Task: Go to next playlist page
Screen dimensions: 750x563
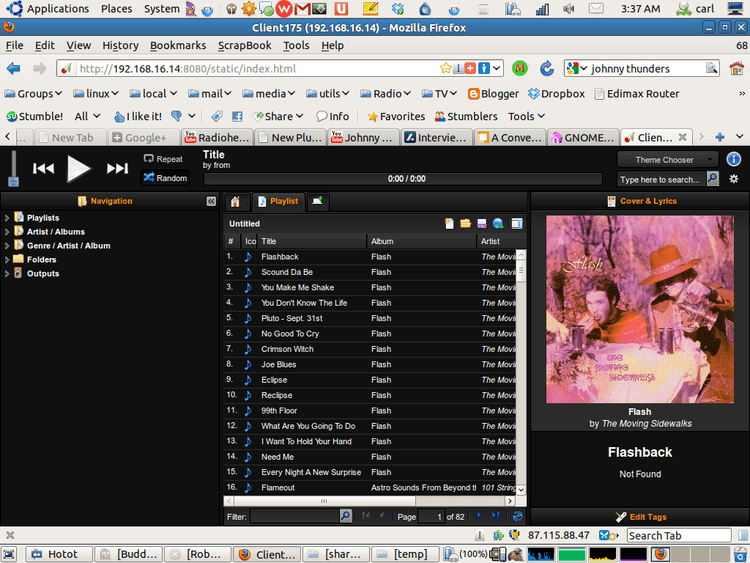Action: 479,516
